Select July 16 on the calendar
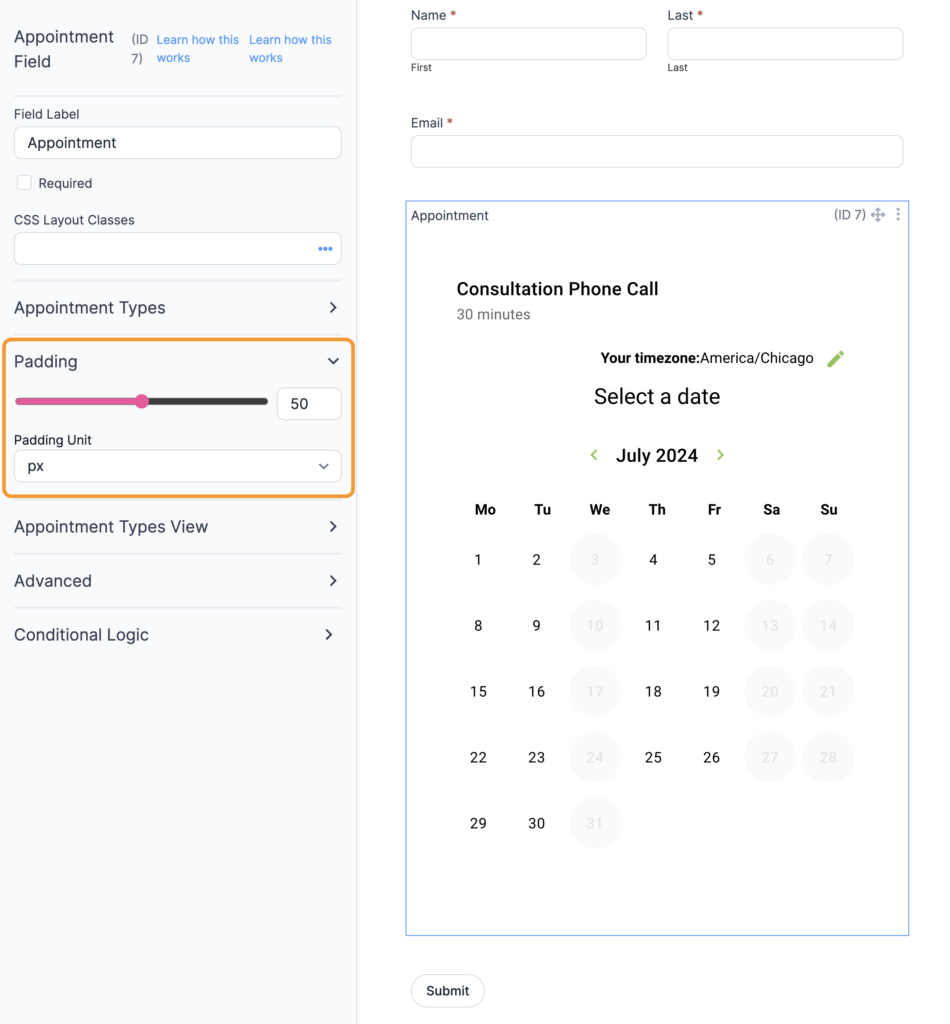 536,692
